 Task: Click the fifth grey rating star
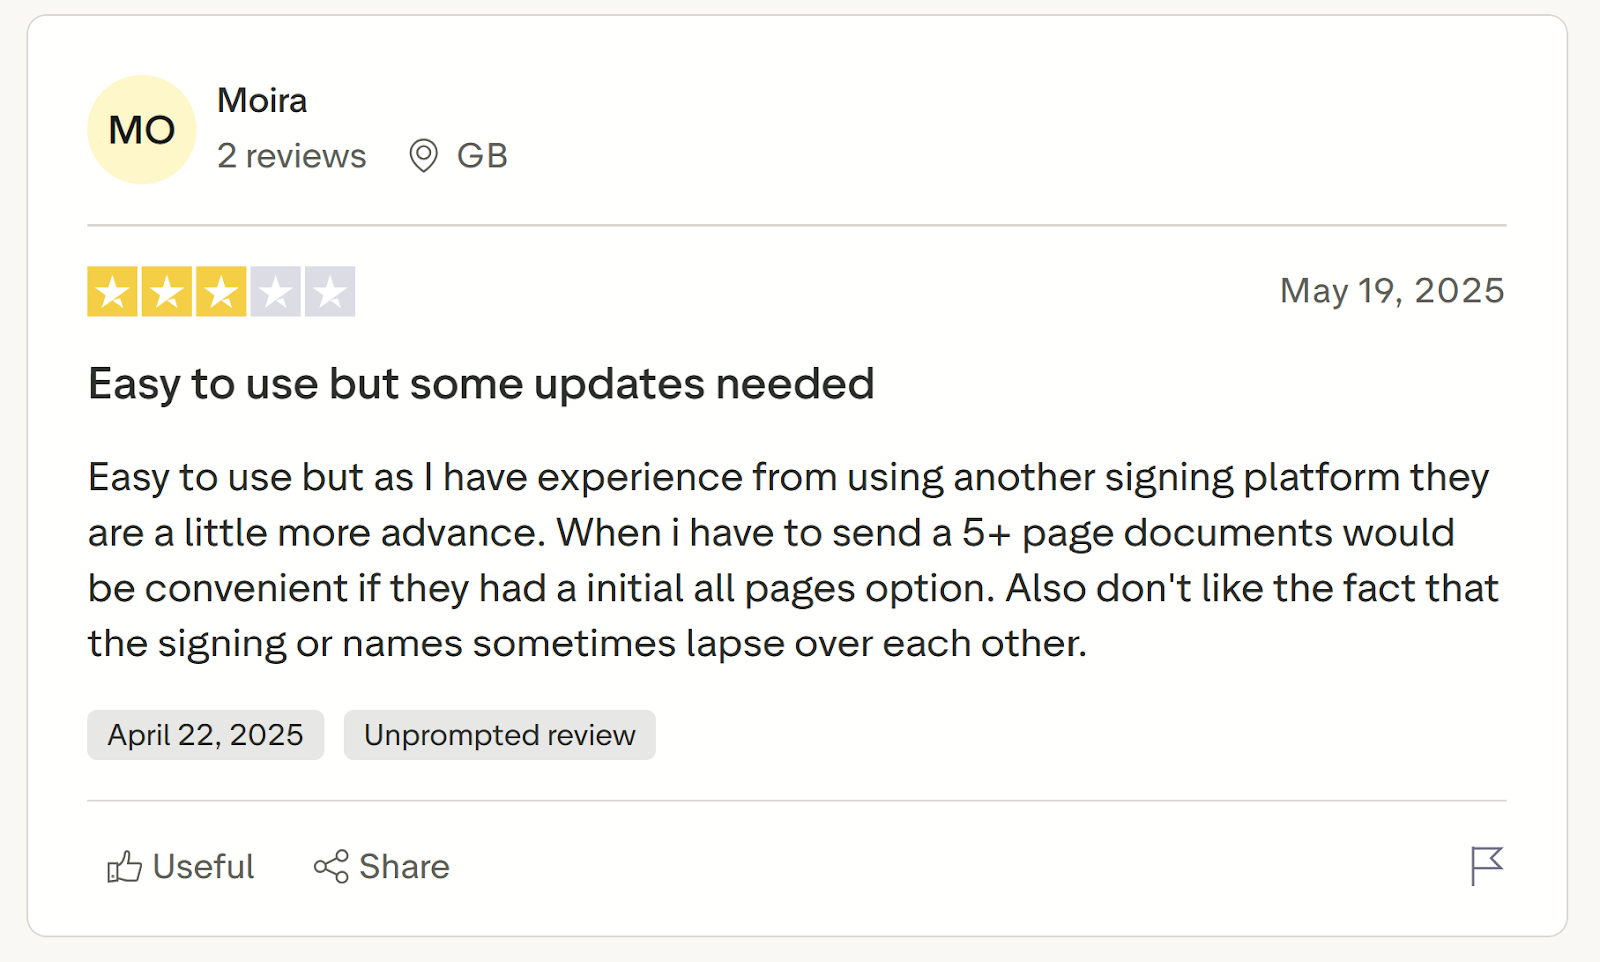pyautogui.click(x=330, y=292)
